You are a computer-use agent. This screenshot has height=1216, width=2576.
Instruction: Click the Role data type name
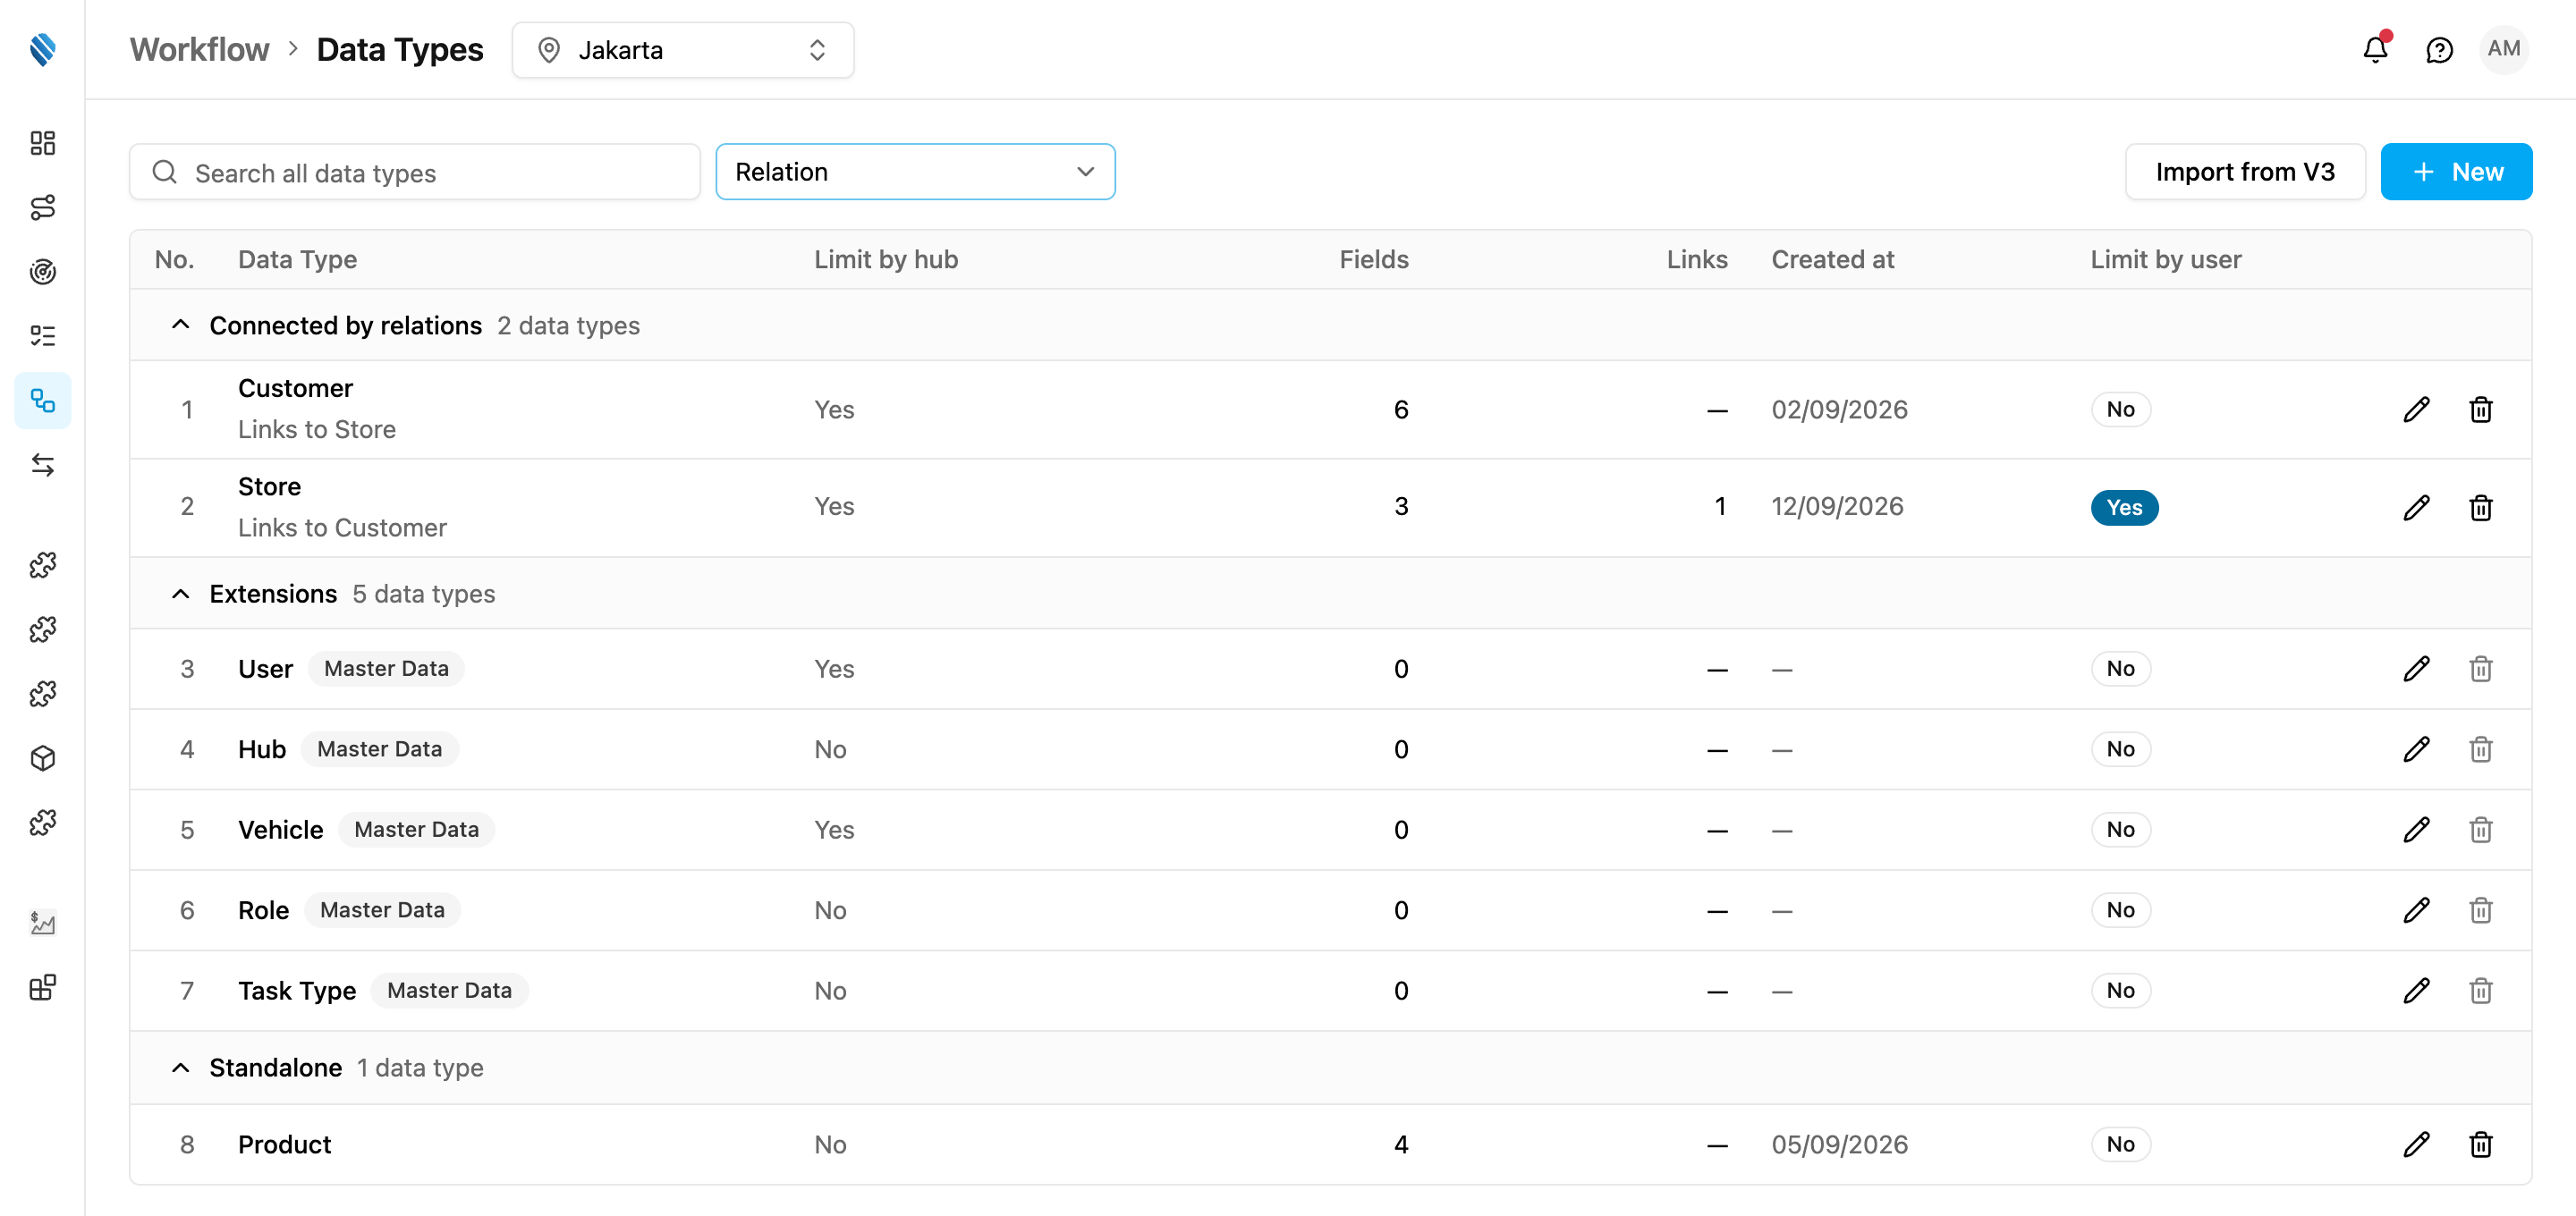(x=263, y=910)
